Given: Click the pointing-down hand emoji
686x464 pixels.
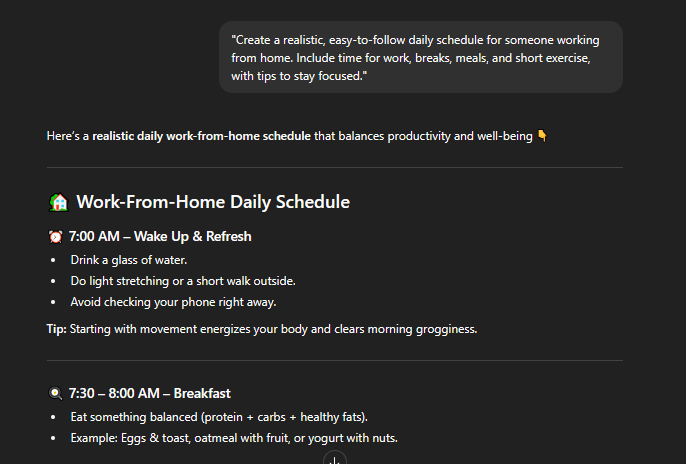Looking at the screenshot, I should click(x=542, y=136).
